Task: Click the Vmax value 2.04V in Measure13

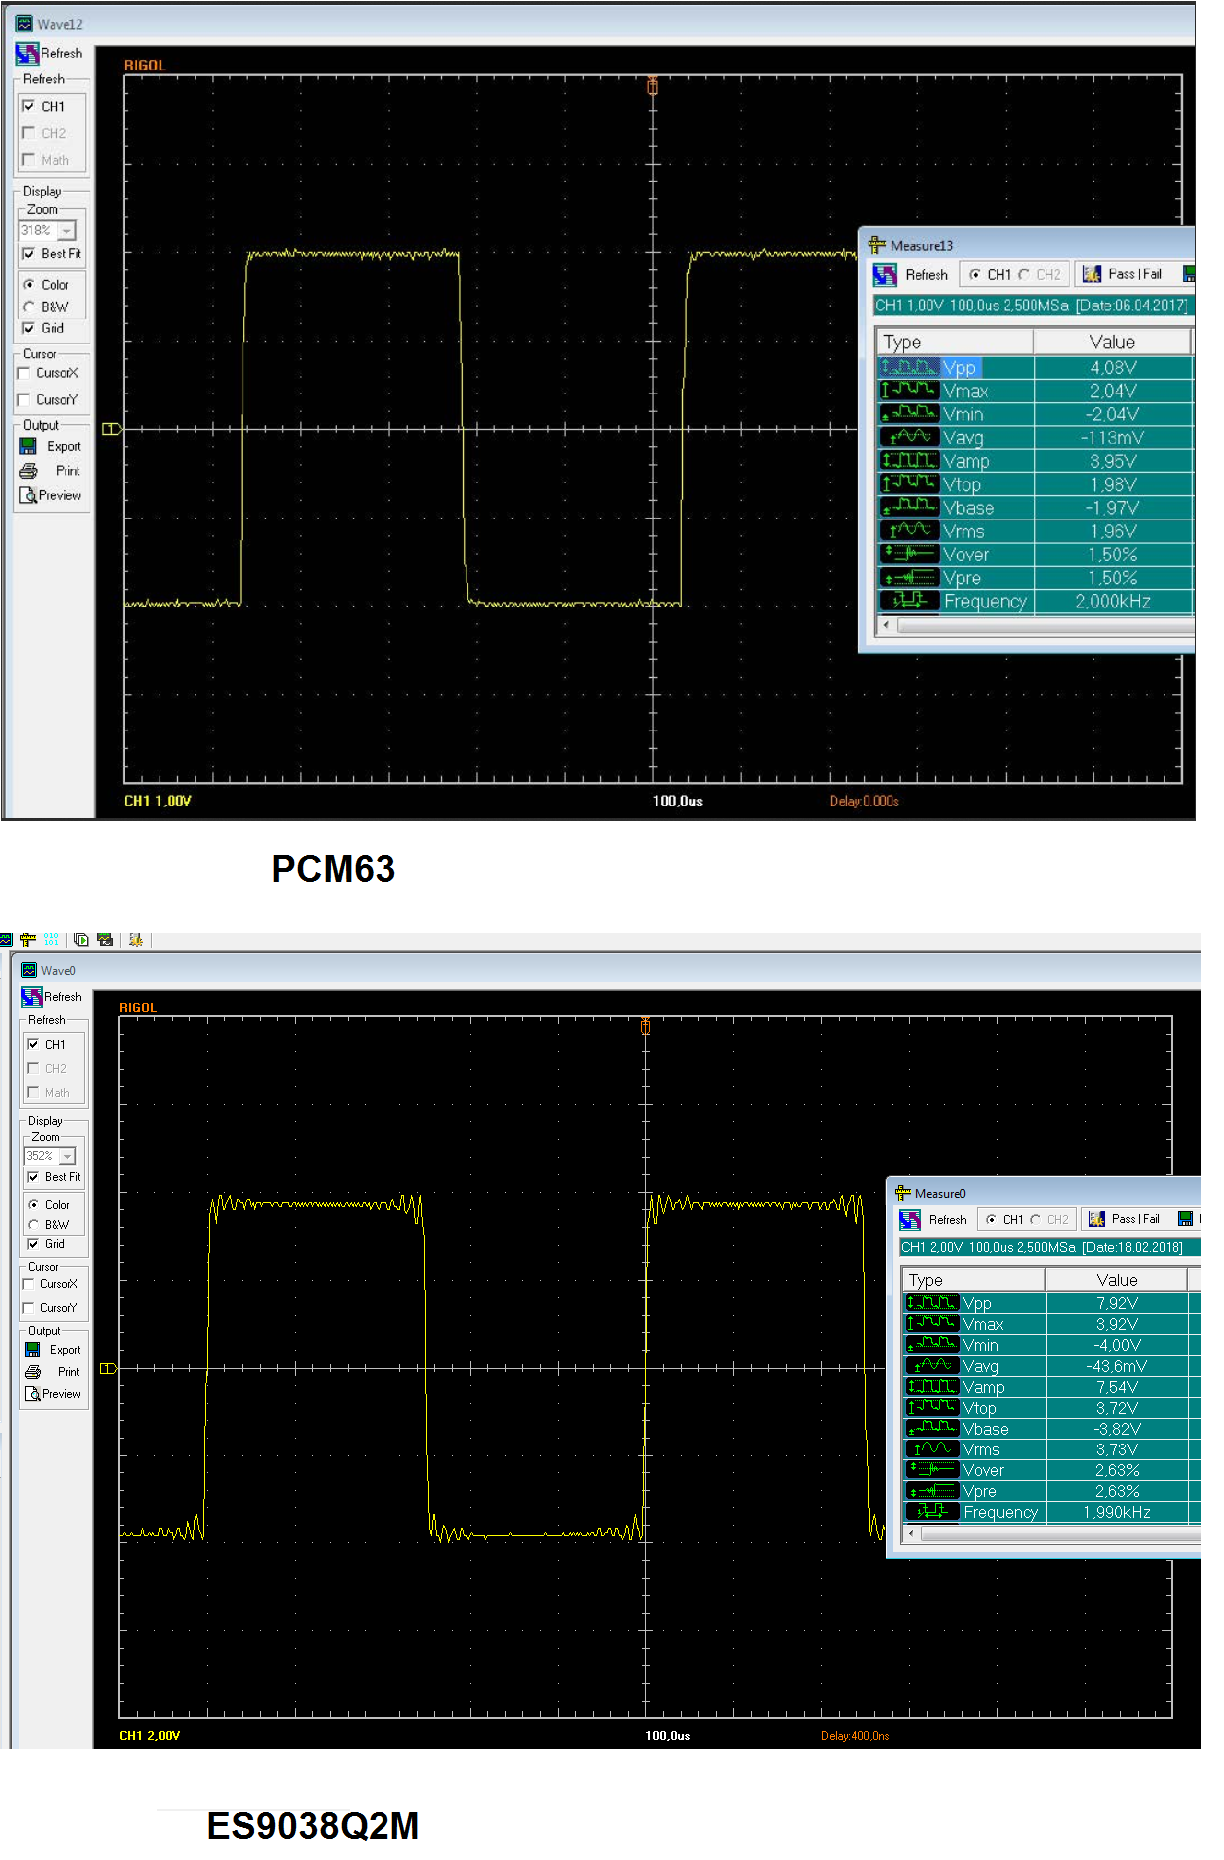Action: (x=1113, y=391)
